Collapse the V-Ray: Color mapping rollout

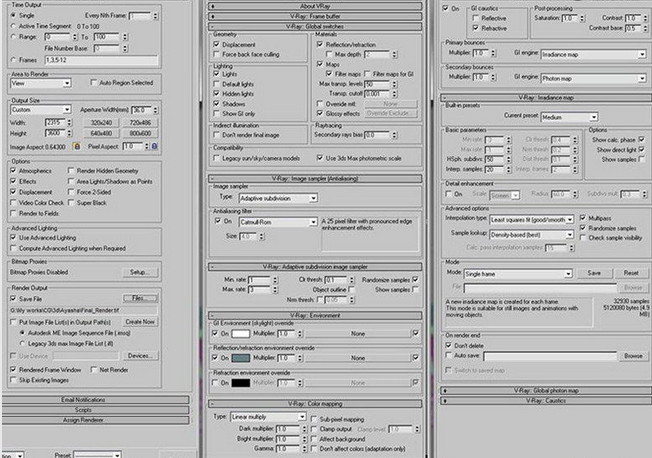pyautogui.click(x=315, y=404)
